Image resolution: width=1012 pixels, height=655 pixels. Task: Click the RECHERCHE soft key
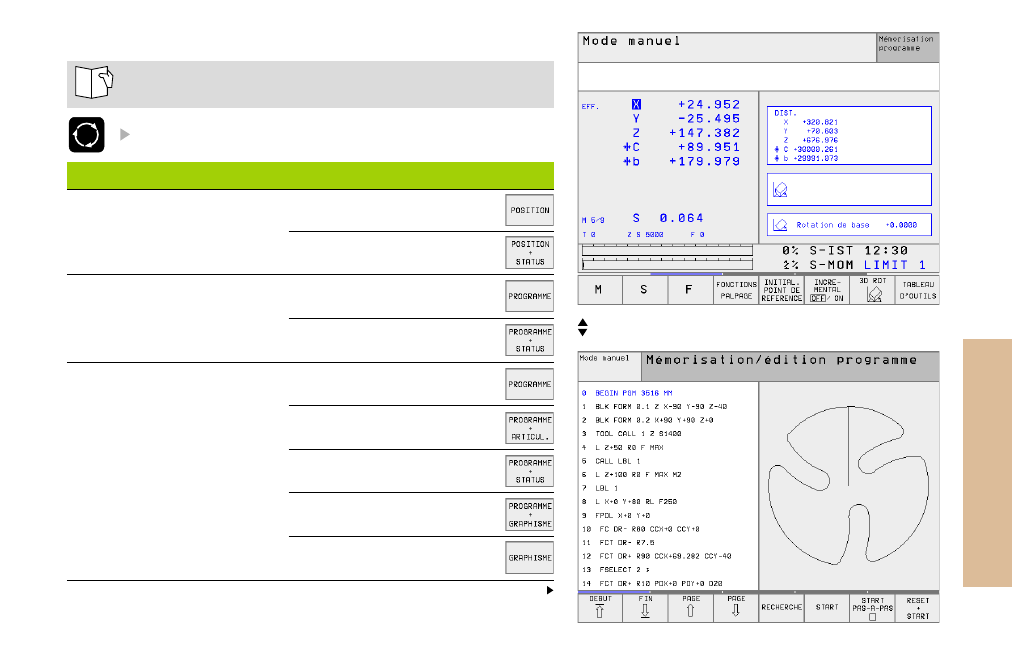(x=781, y=608)
